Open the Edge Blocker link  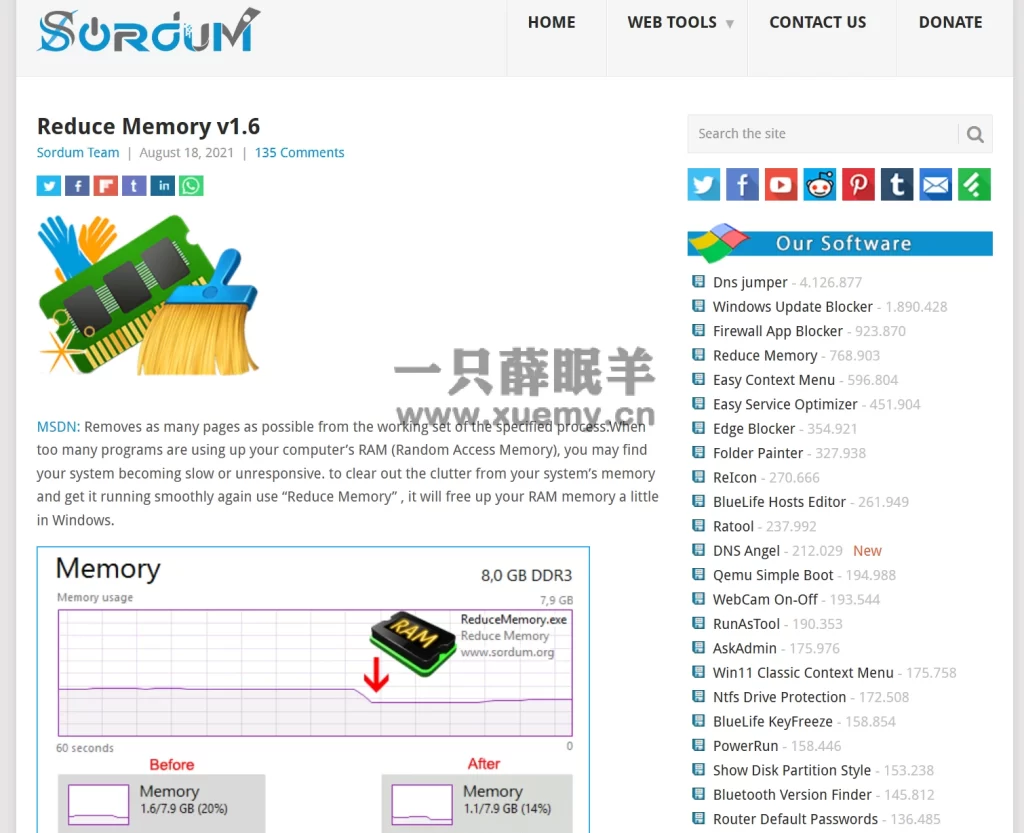754,429
